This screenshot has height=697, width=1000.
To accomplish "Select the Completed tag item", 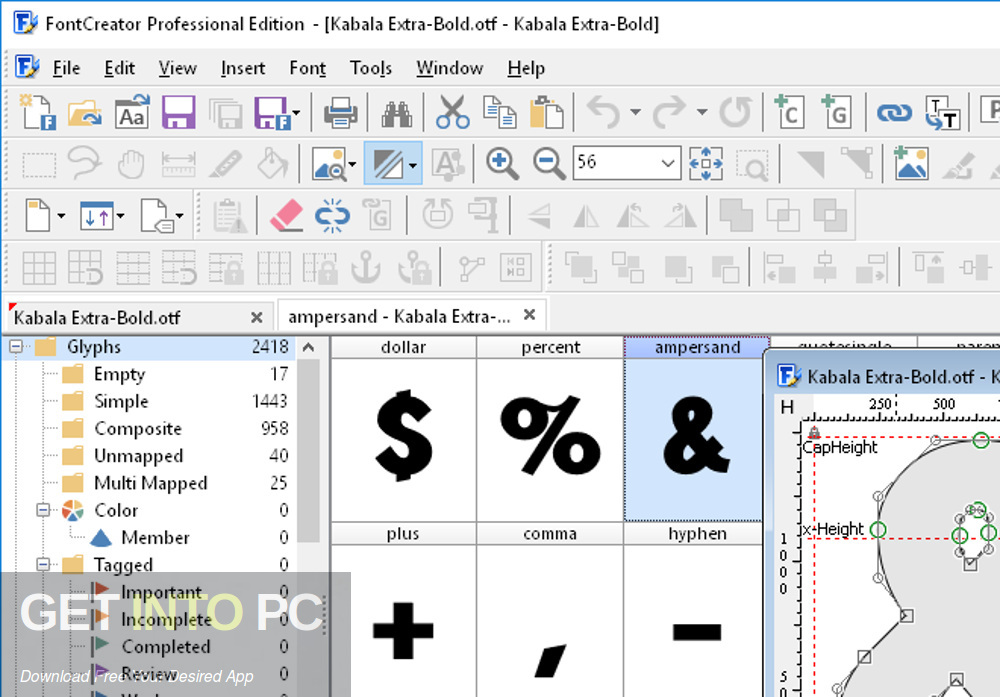I will pyautogui.click(x=166, y=647).
